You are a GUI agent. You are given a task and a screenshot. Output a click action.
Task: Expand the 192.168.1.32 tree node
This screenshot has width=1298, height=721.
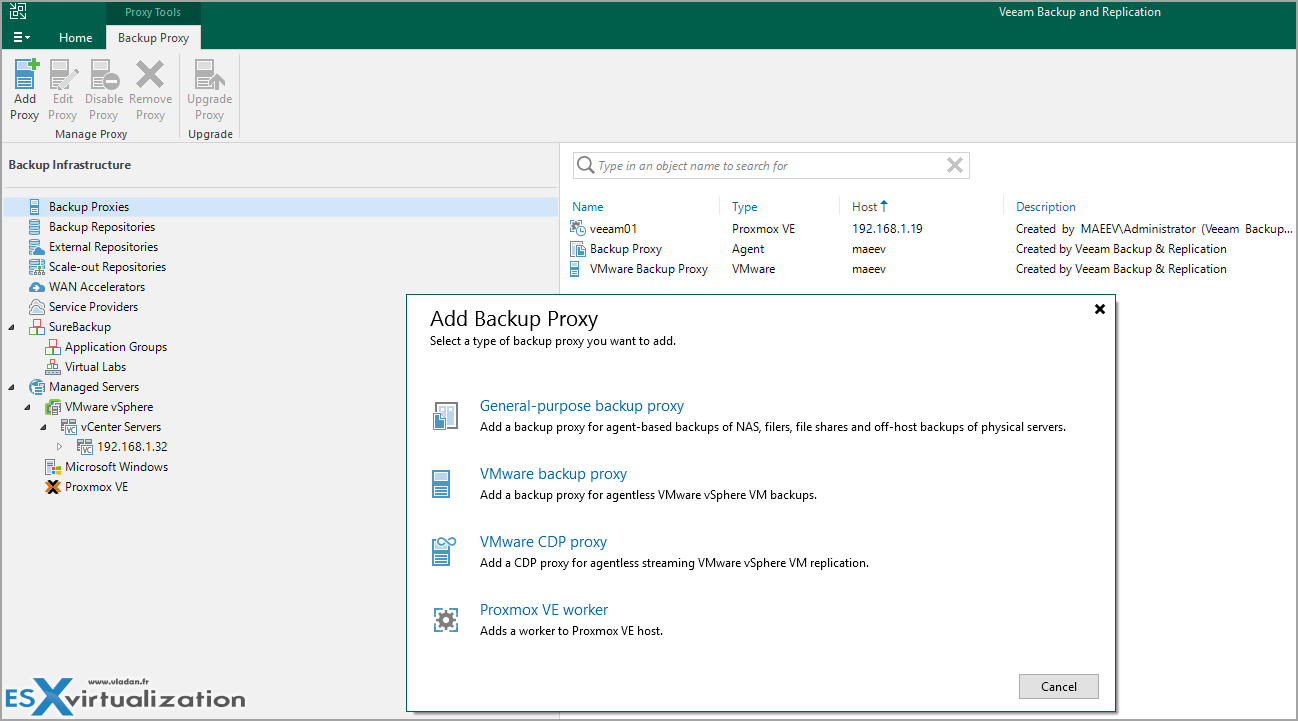(60, 447)
